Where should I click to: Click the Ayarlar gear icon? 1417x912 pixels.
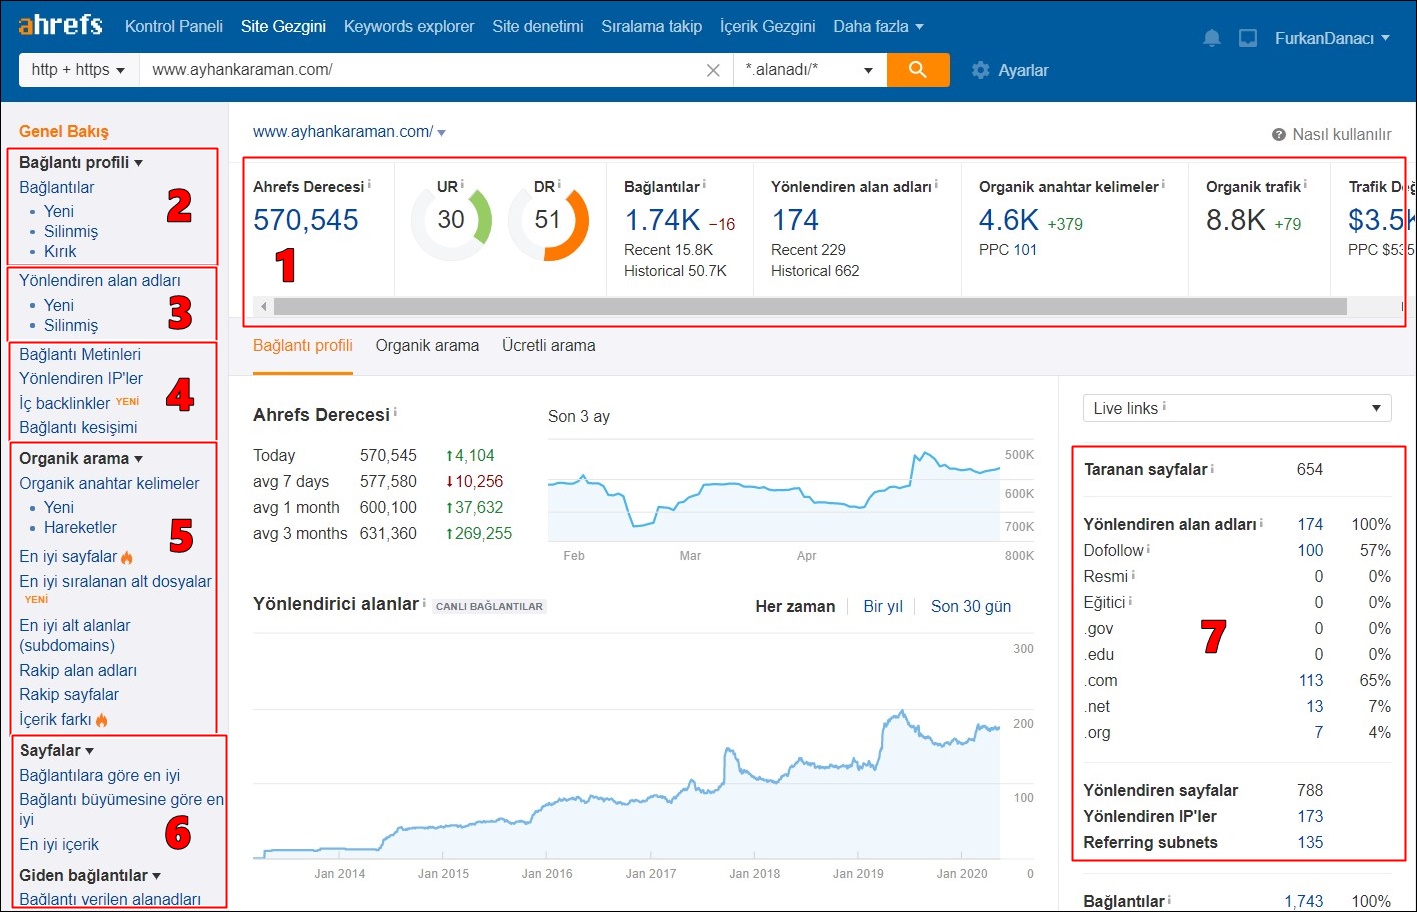coord(980,70)
